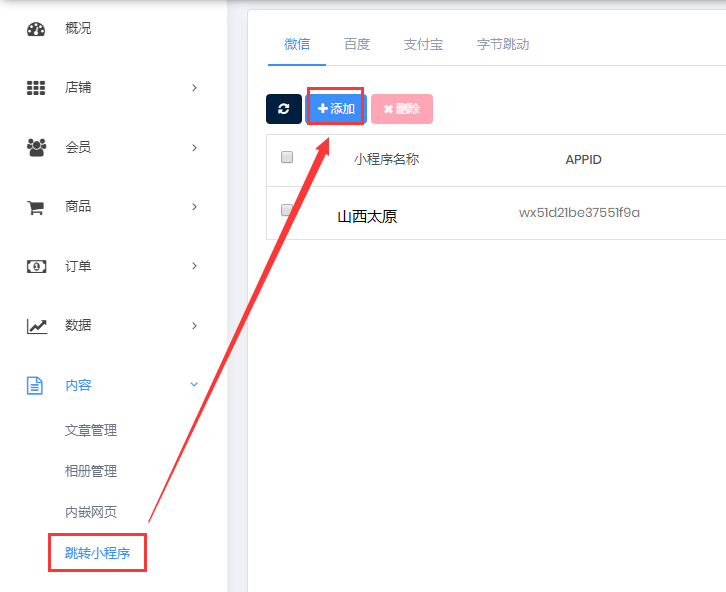Switch to the 微信 tab
Screen dimensions: 726x592
(x=297, y=44)
